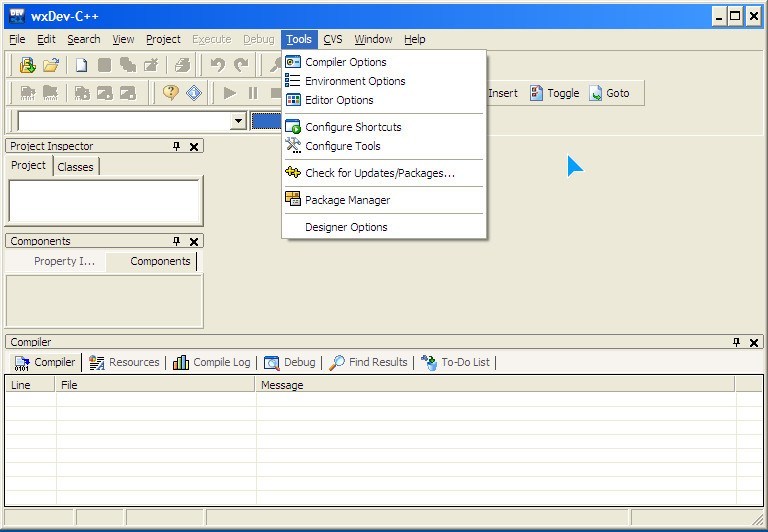Close the Project Inspector panel
Screen dimensions: 768x532
click(x=194, y=146)
